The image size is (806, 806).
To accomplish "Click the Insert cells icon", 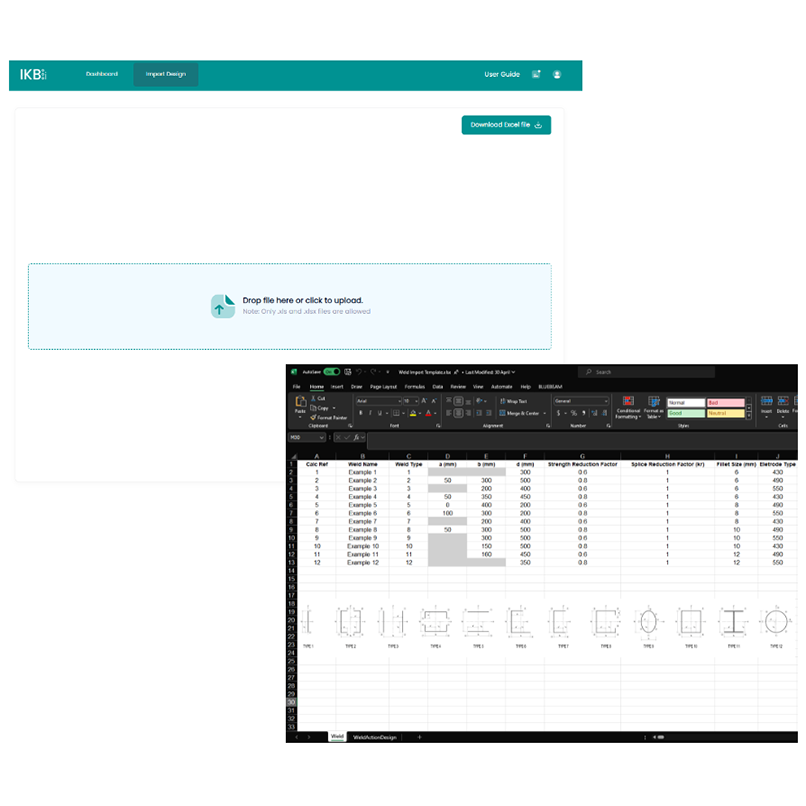I will coord(767,405).
